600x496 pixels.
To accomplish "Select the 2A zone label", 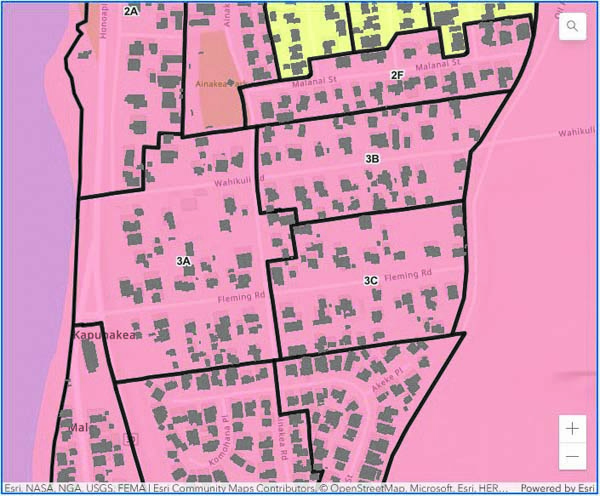I will (x=130, y=11).
